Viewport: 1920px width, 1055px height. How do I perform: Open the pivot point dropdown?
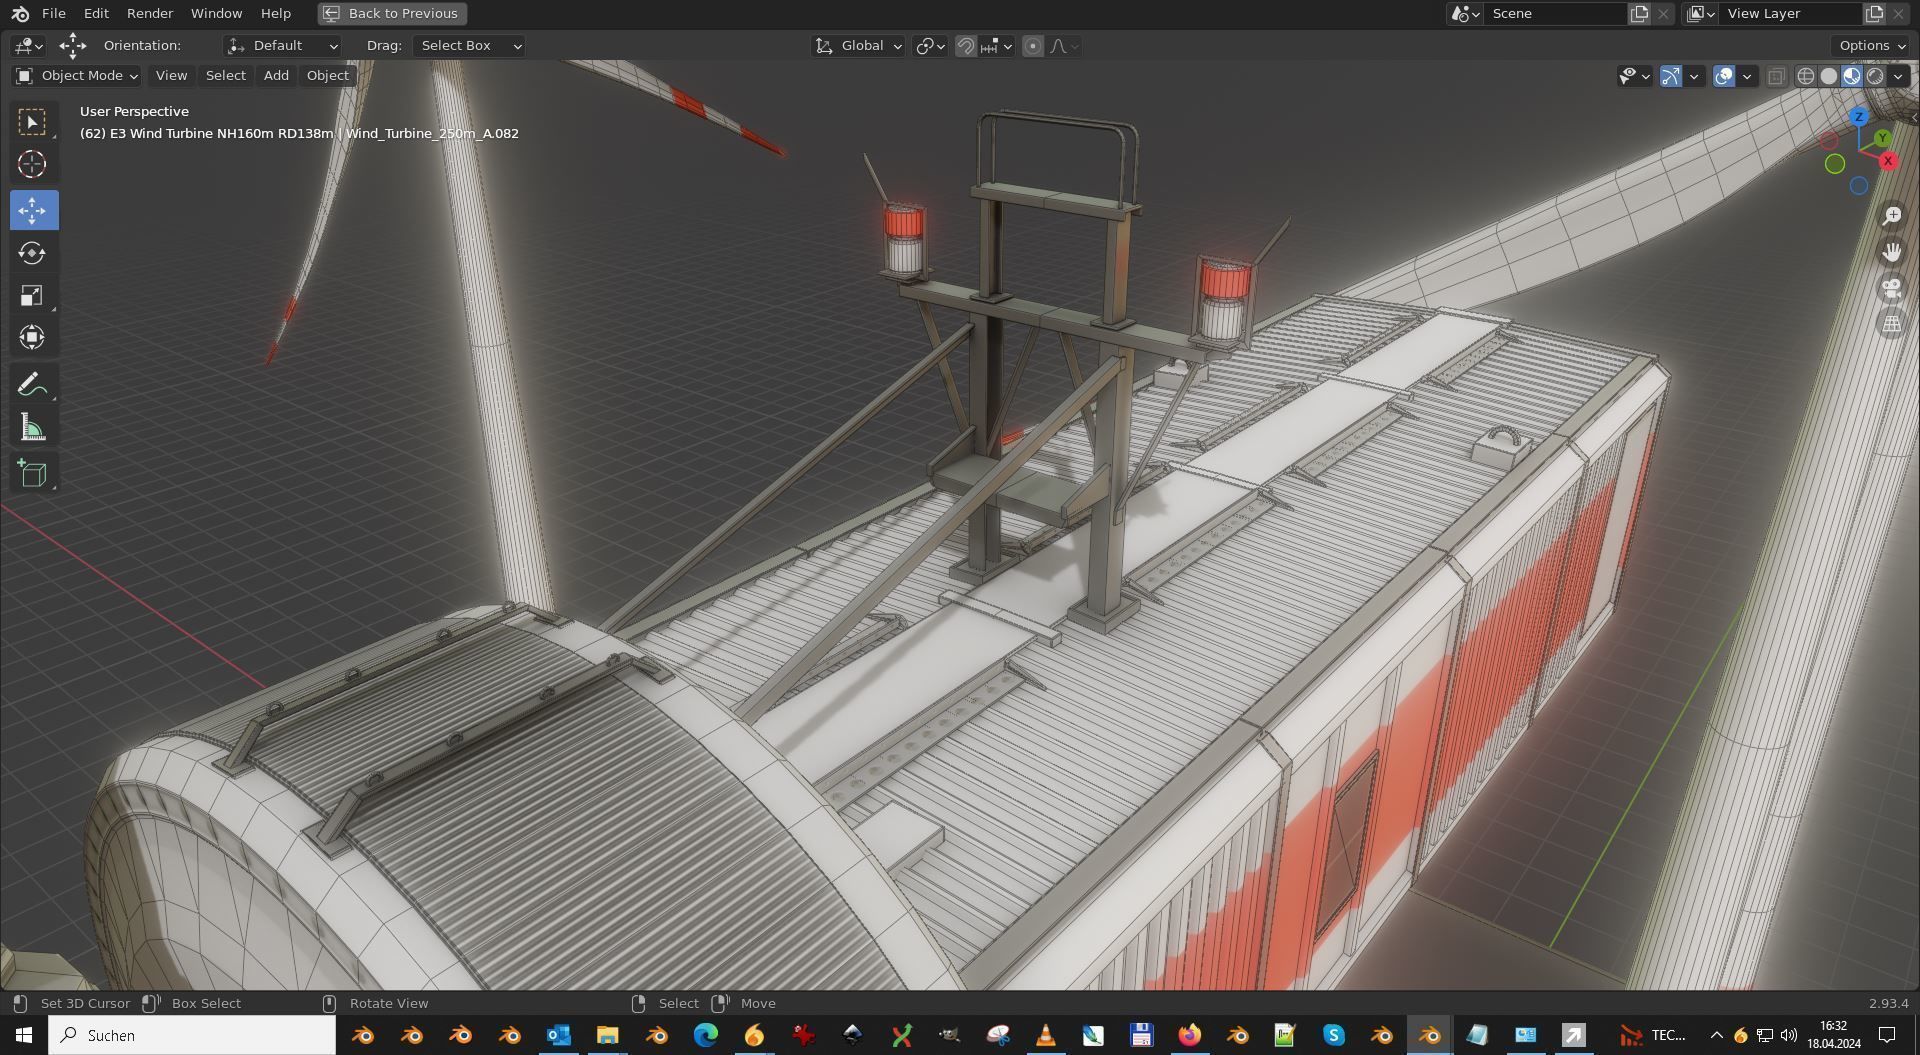(930, 46)
